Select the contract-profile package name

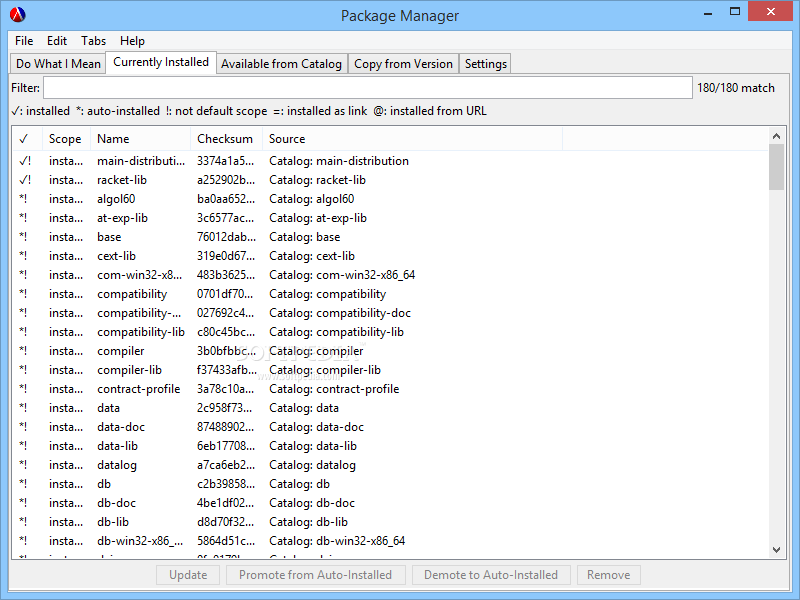point(139,389)
